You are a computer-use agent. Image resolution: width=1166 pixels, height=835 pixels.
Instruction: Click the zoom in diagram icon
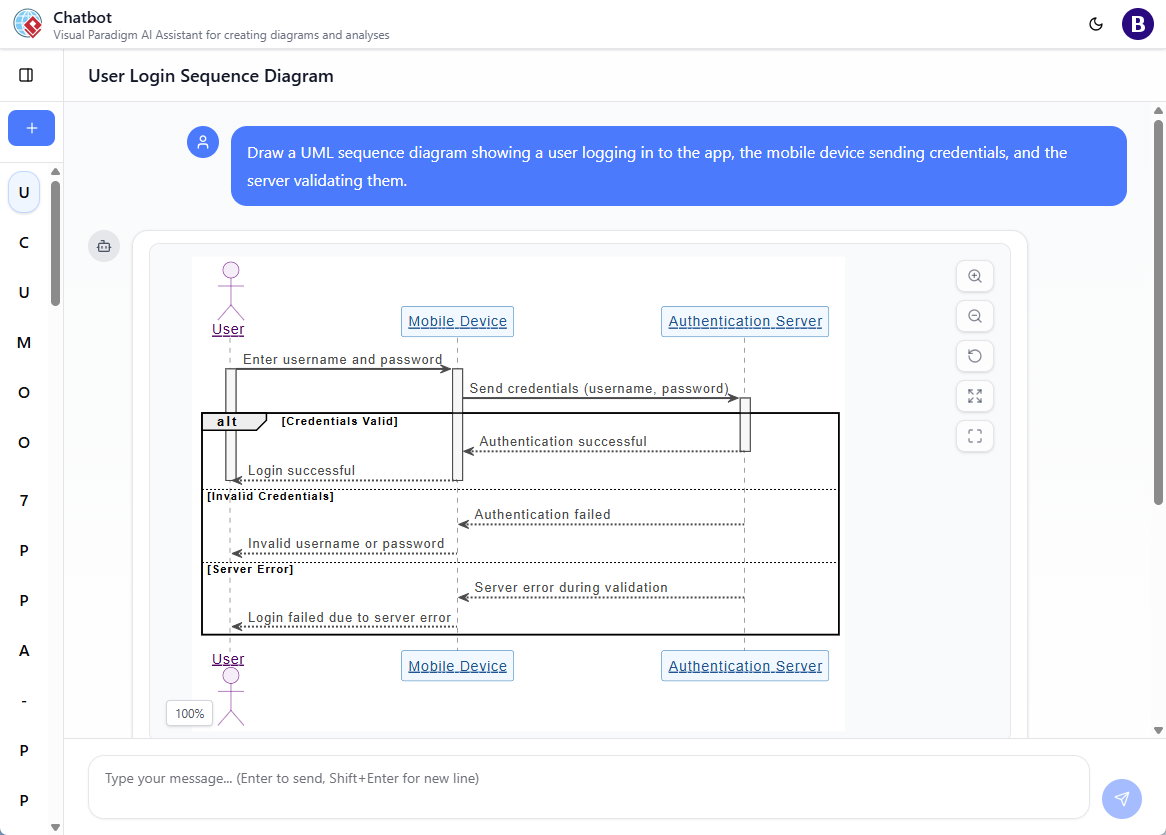click(975, 276)
